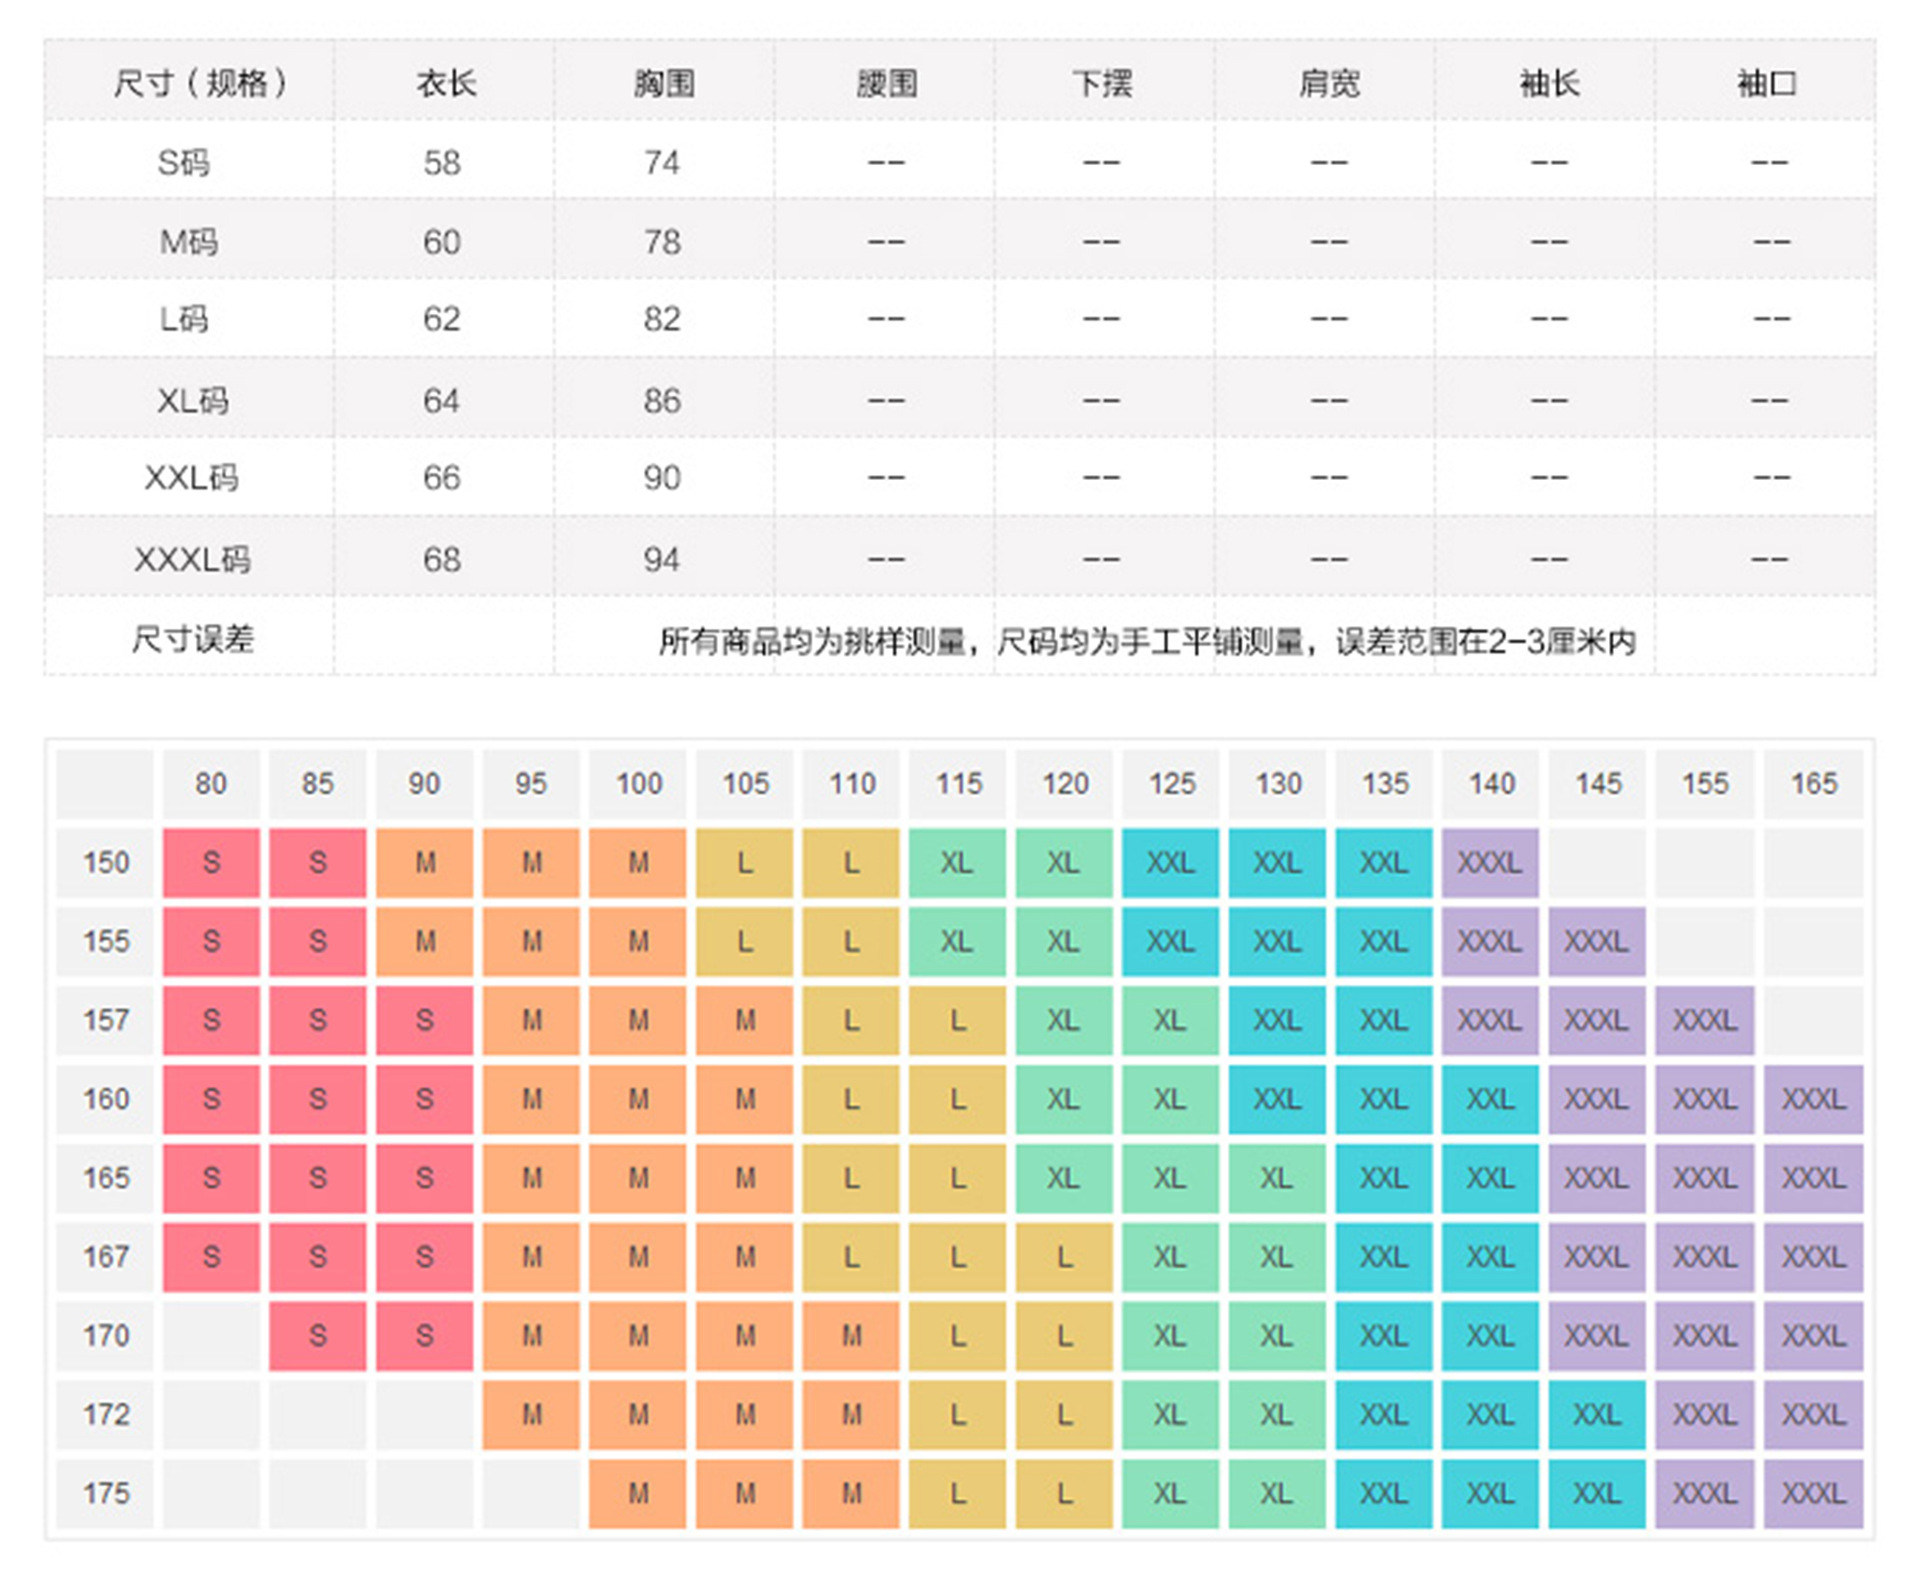This screenshot has width=1920, height=1569.
Task: Click the S码 row label
Action: 183,162
